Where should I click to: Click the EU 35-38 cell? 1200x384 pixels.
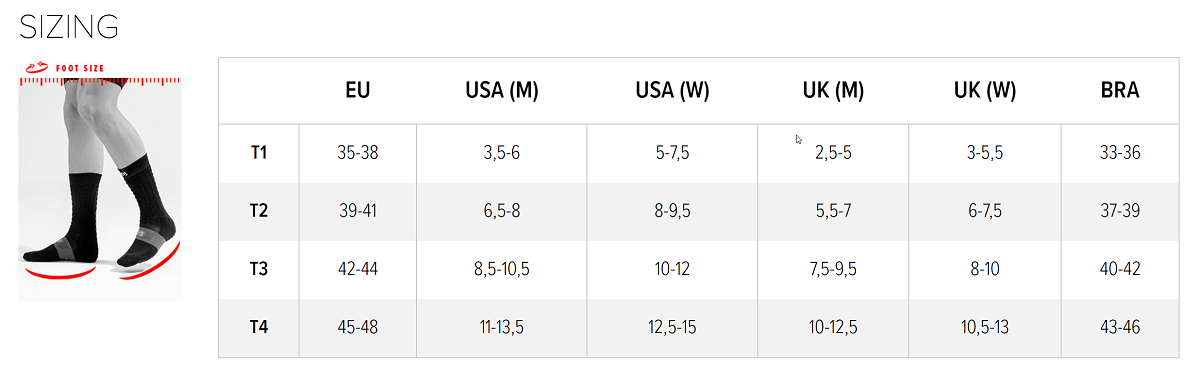click(x=358, y=153)
